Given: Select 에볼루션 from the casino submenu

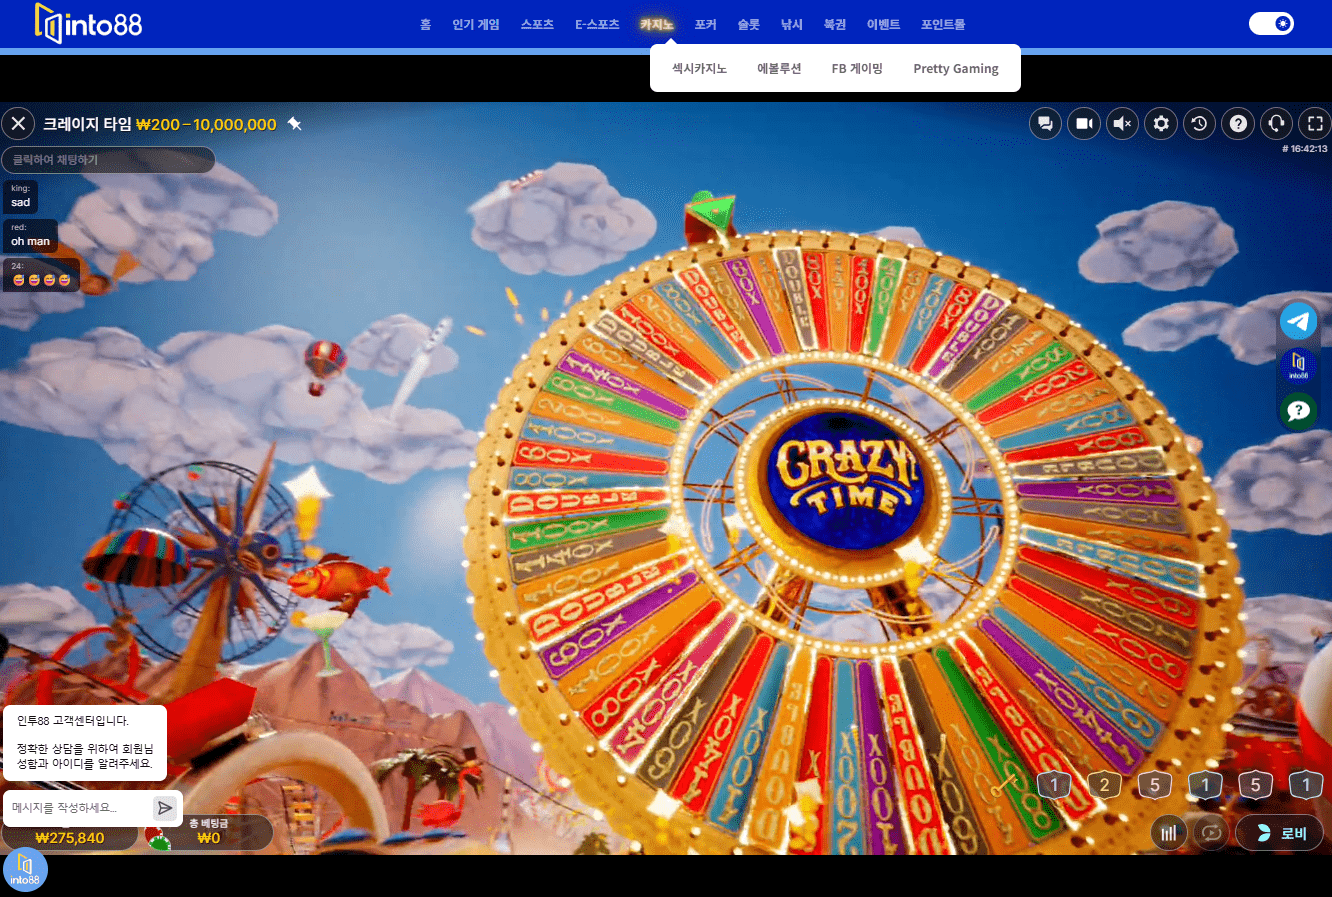Looking at the screenshot, I should point(779,69).
